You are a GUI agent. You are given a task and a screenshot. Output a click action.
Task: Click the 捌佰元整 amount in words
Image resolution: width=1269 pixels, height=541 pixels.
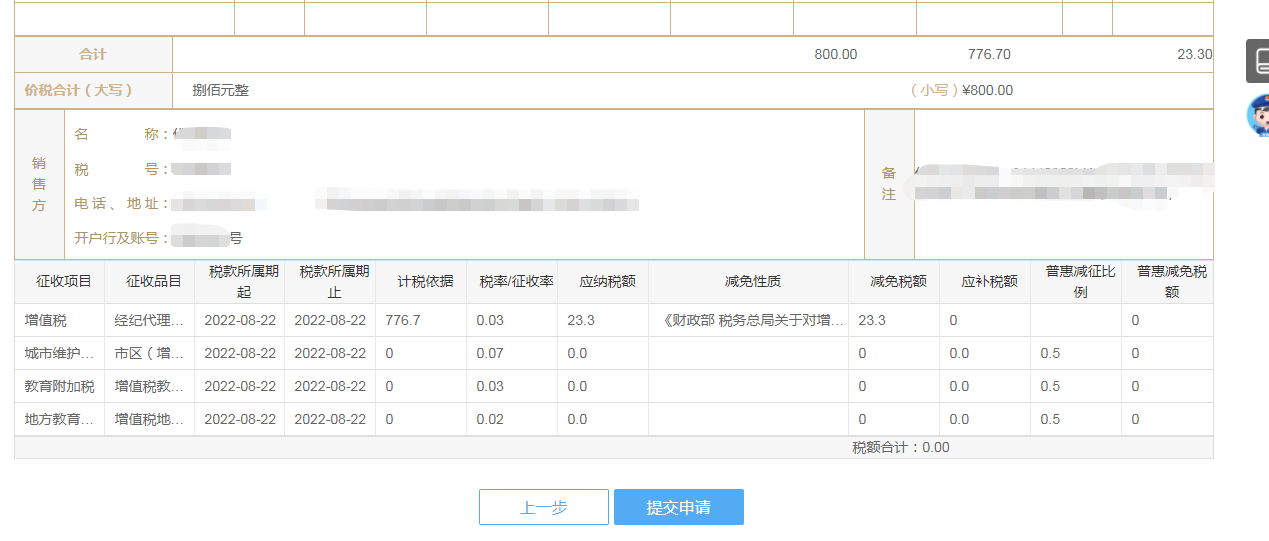pyautogui.click(x=221, y=90)
